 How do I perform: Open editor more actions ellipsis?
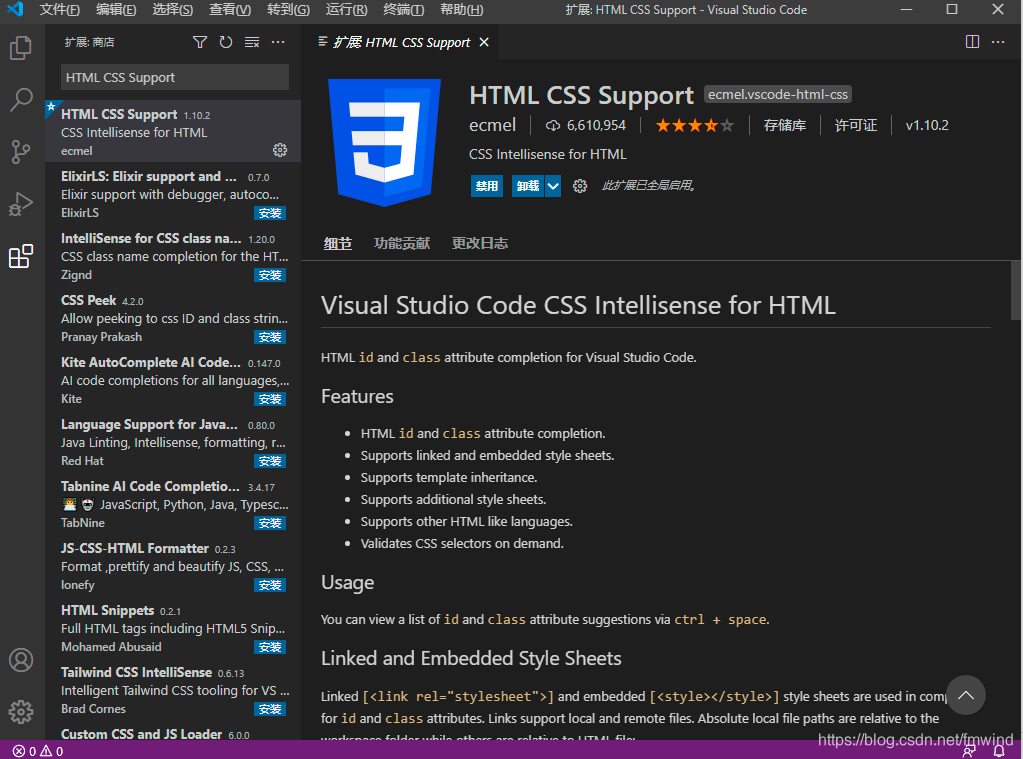click(998, 42)
